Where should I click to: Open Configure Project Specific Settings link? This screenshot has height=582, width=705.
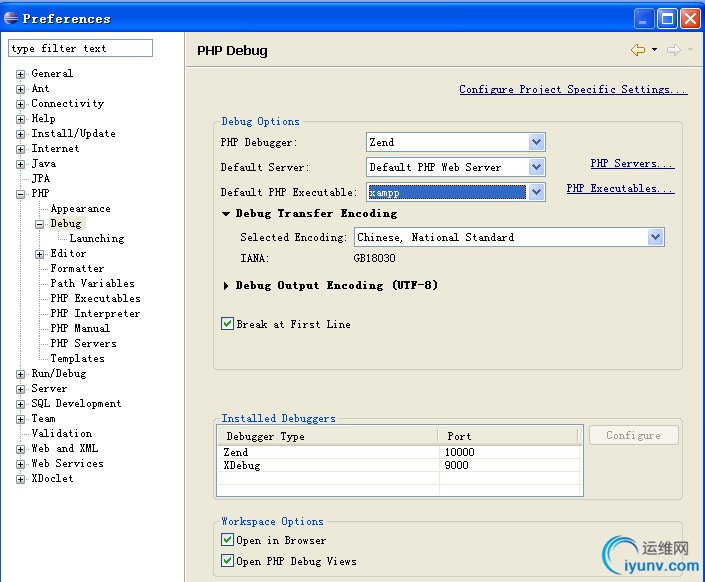coord(573,90)
